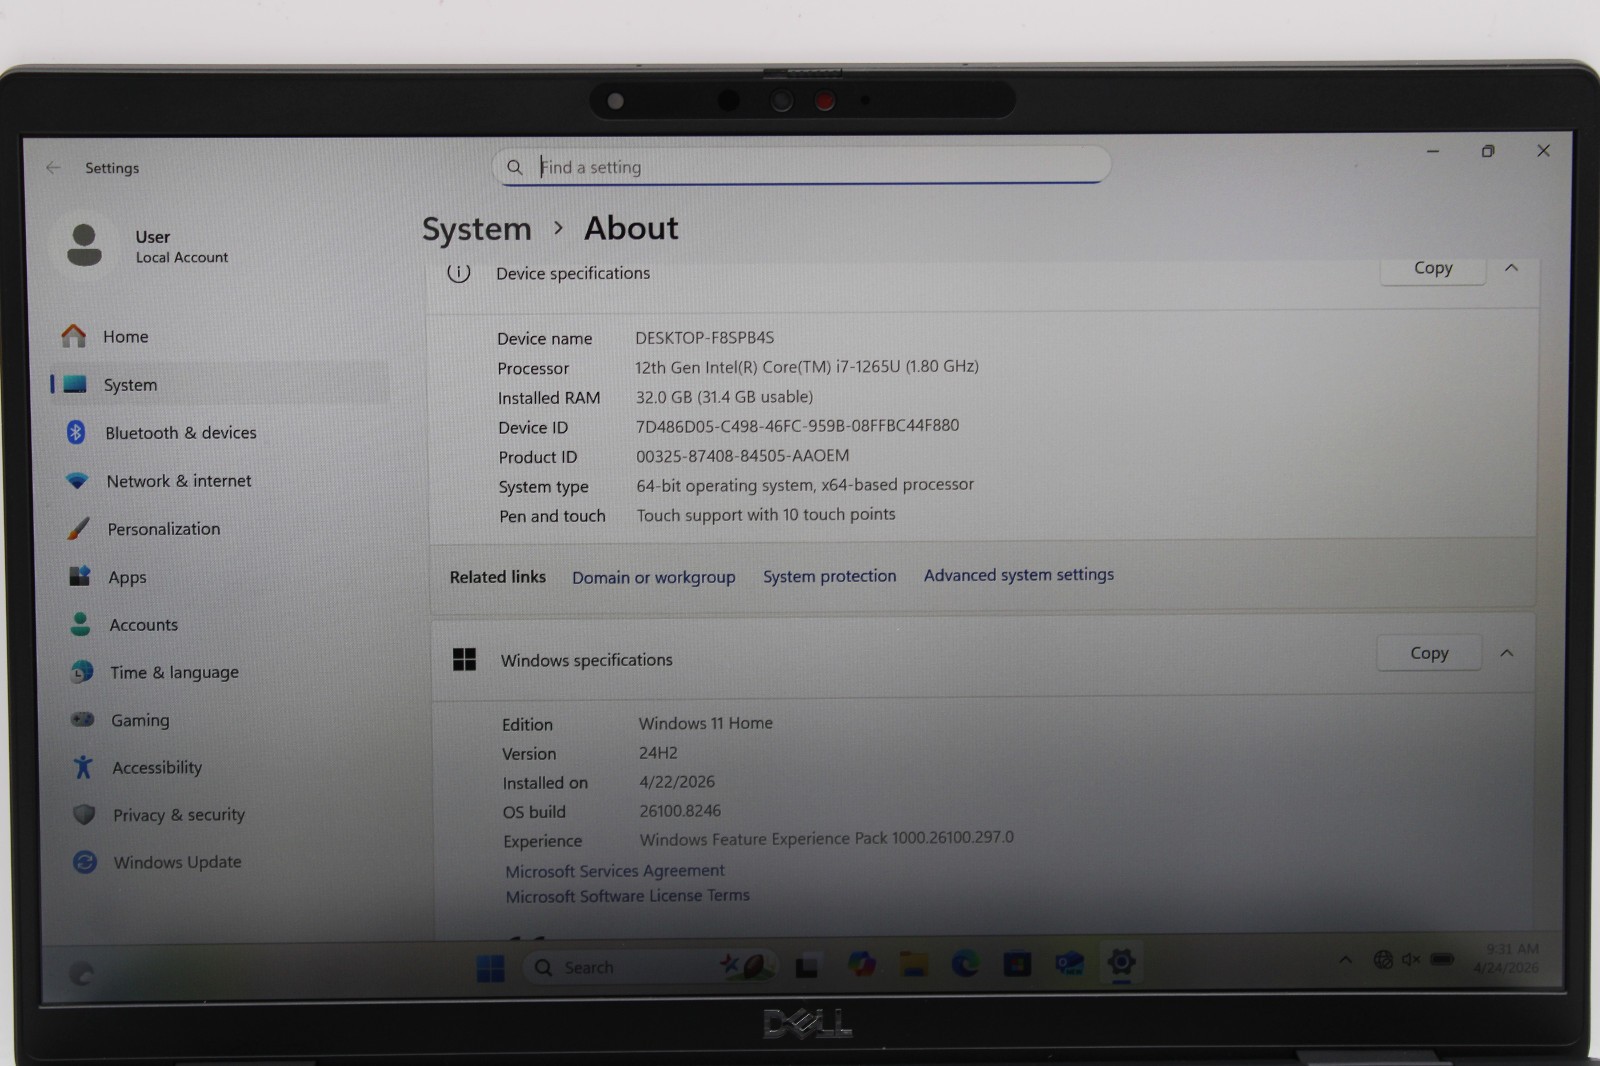Image resolution: width=1600 pixels, height=1066 pixels.
Task: Open Gaming settings
Action: [x=140, y=720]
